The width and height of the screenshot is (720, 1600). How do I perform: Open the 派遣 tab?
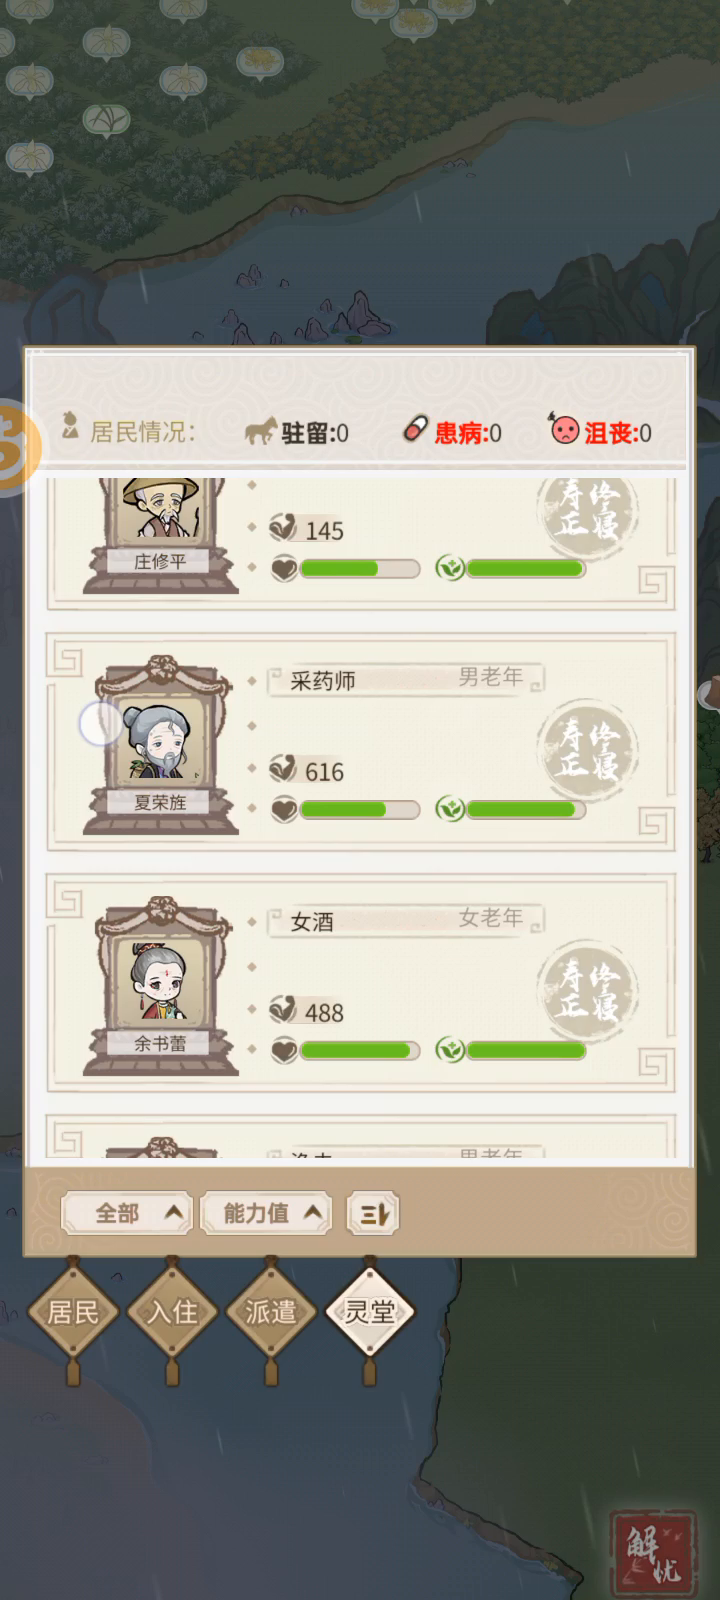point(271,1311)
